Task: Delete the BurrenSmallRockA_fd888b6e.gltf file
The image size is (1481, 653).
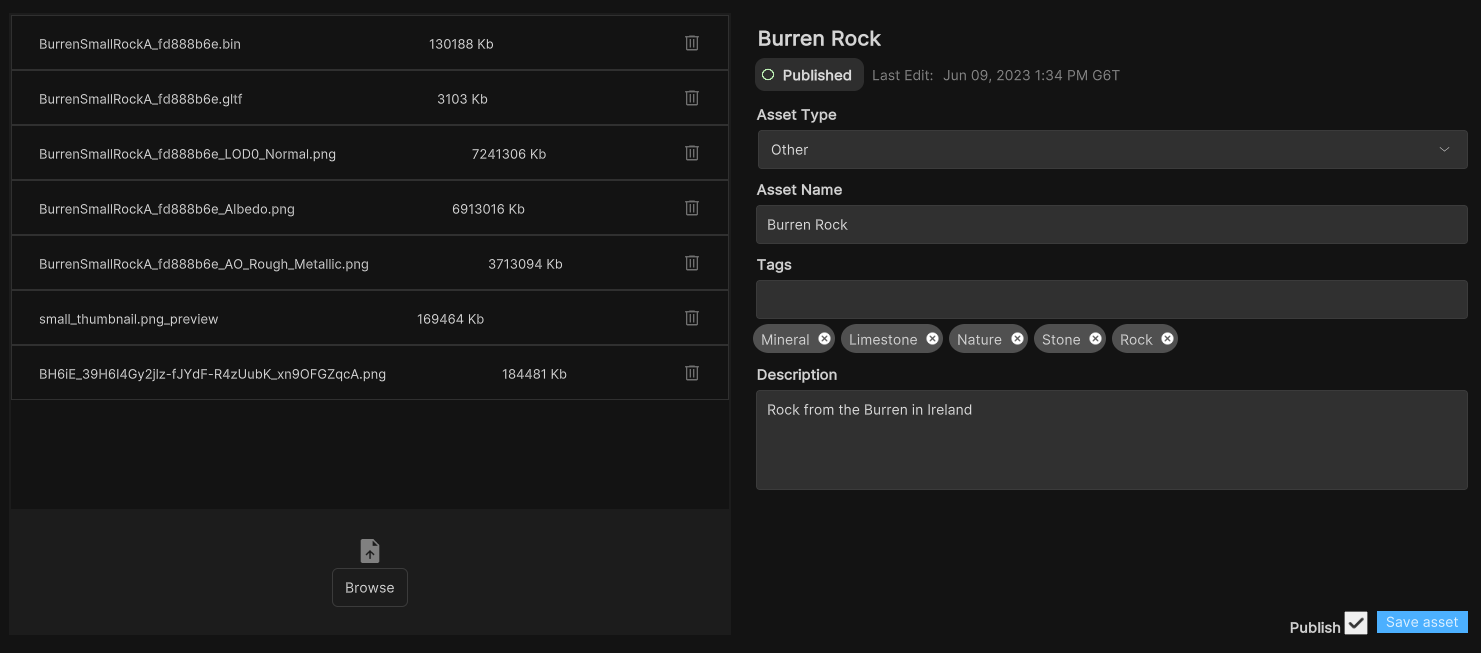Action: (x=691, y=97)
